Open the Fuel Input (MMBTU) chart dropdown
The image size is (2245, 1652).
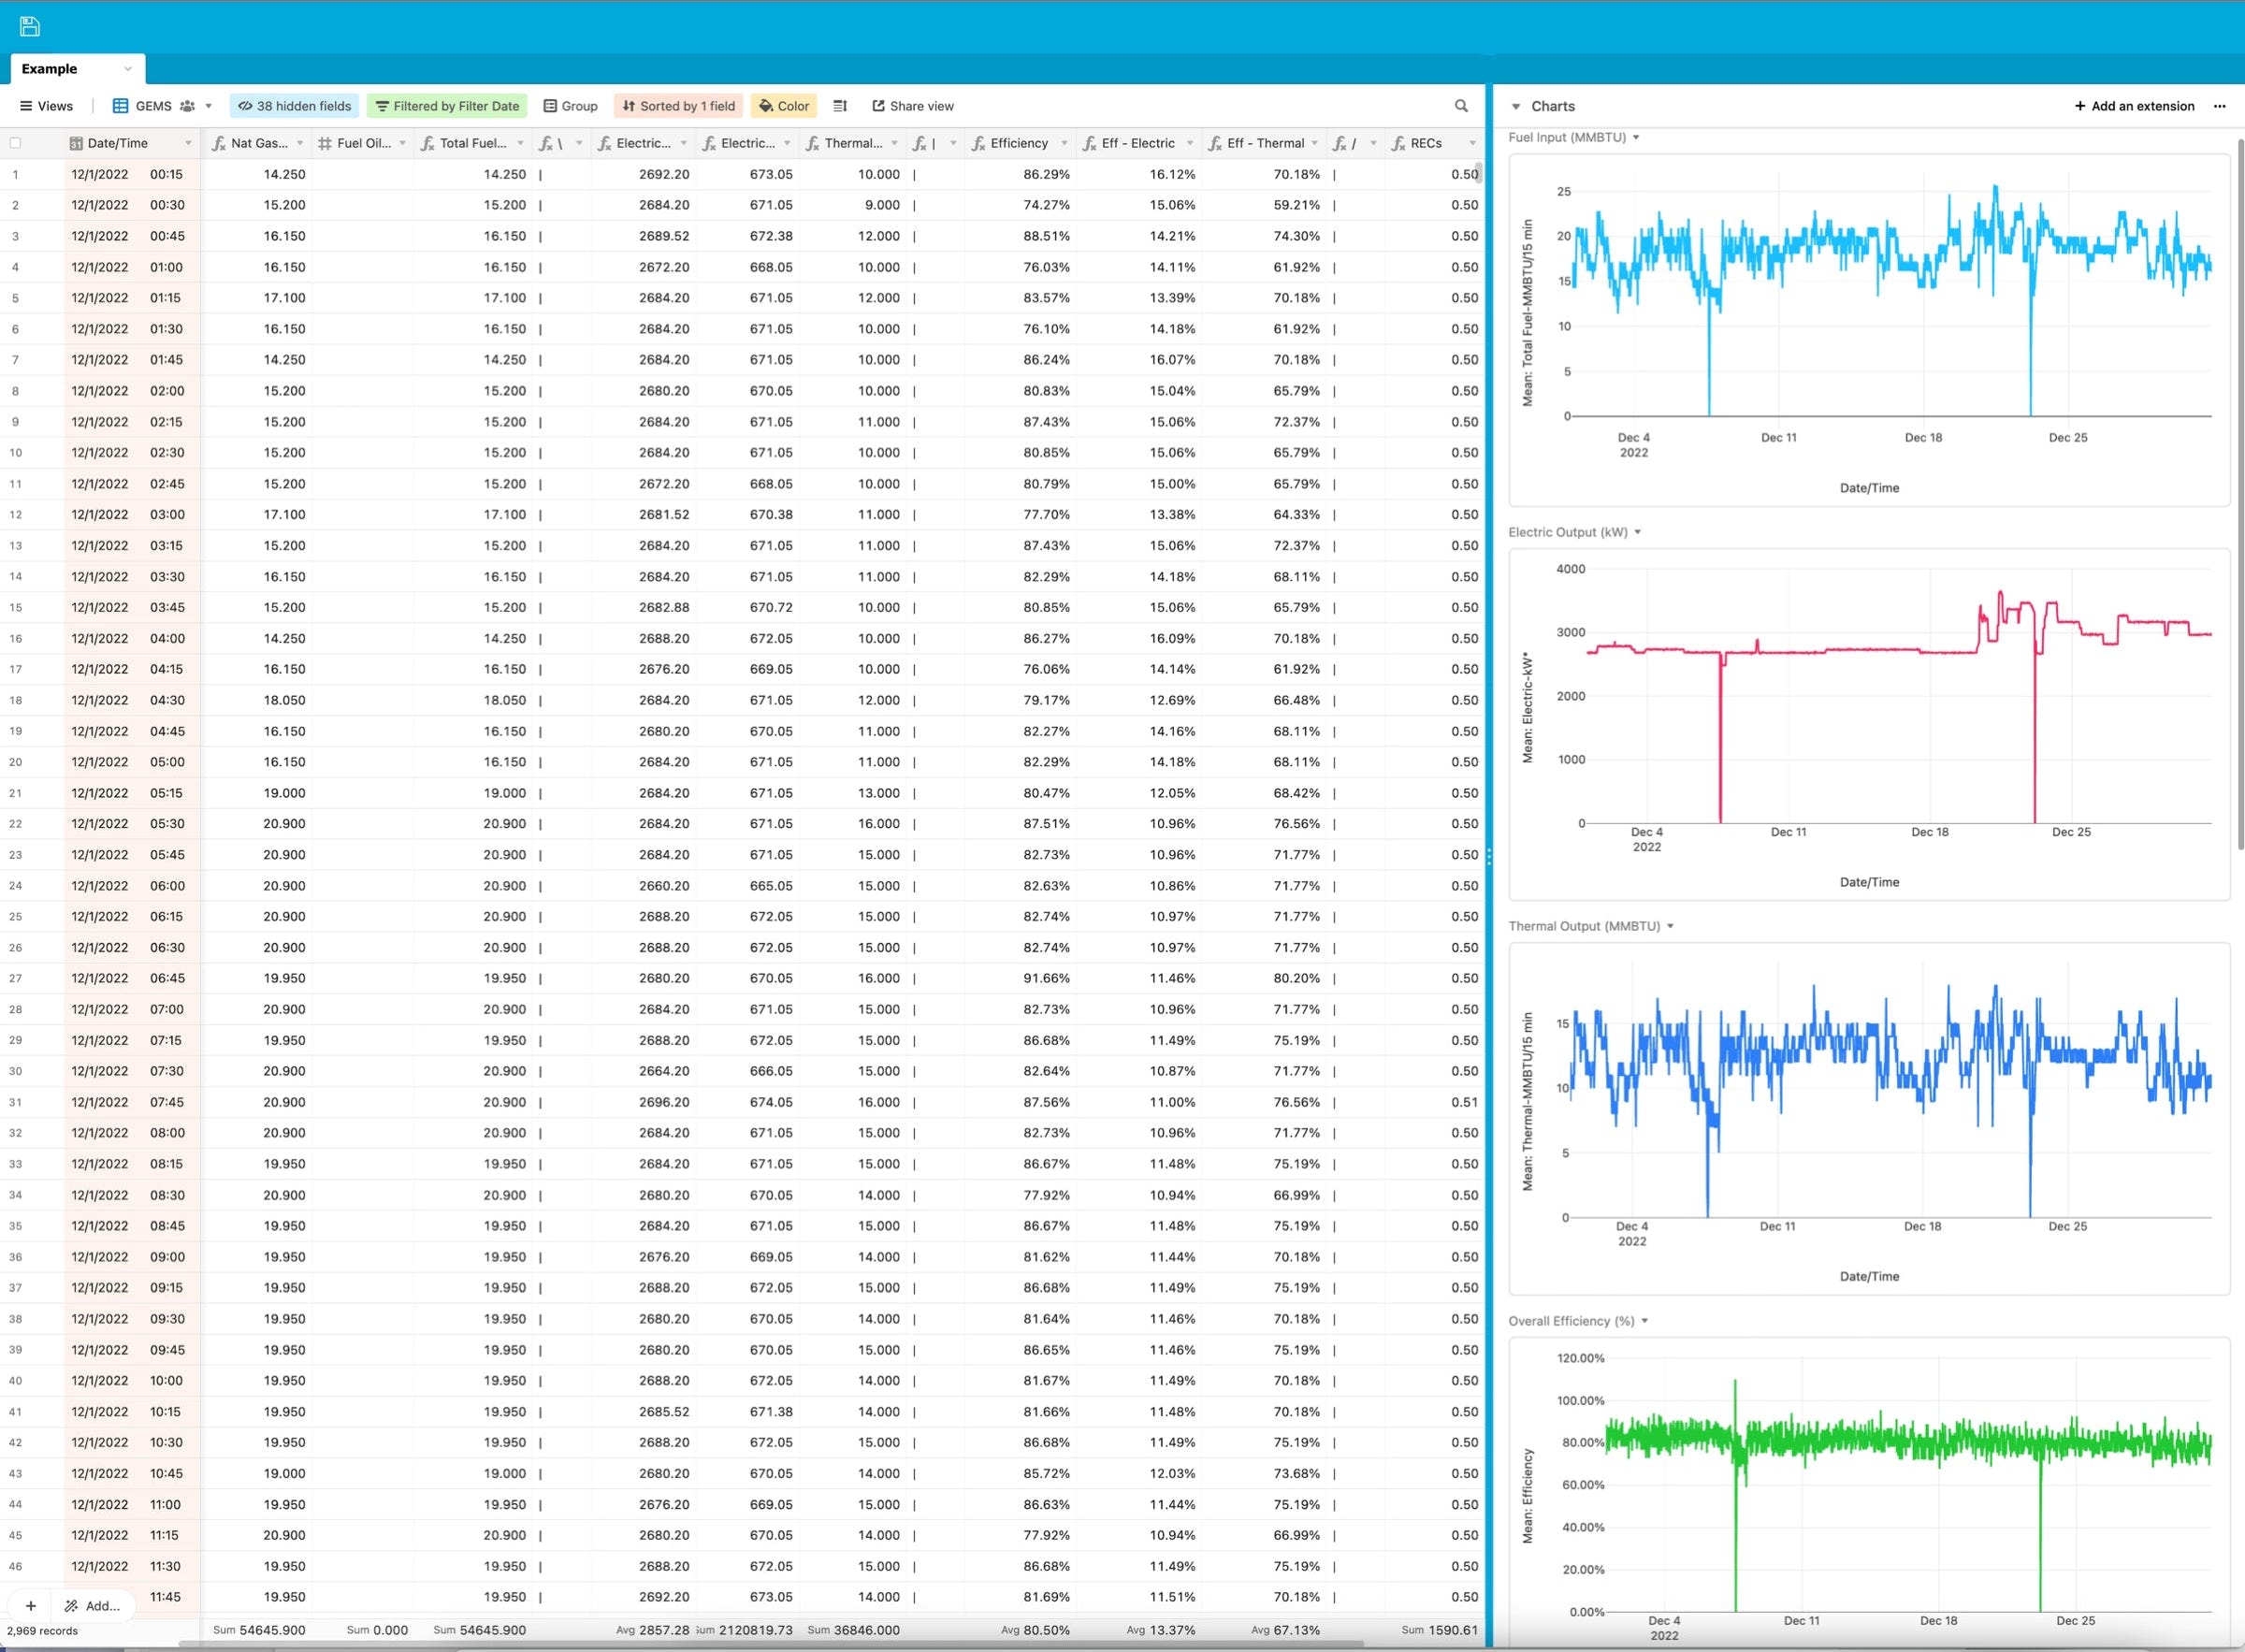click(x=1636, y=137)
